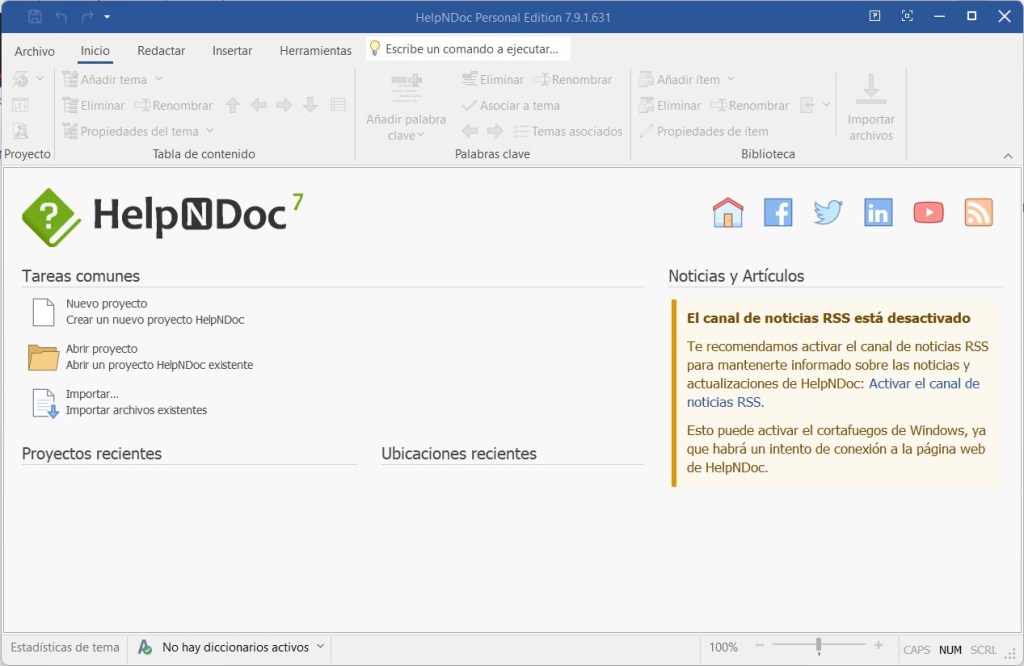1024x666 pixels.
Task: Open the YouTube icon
Action: pos(928,212)
